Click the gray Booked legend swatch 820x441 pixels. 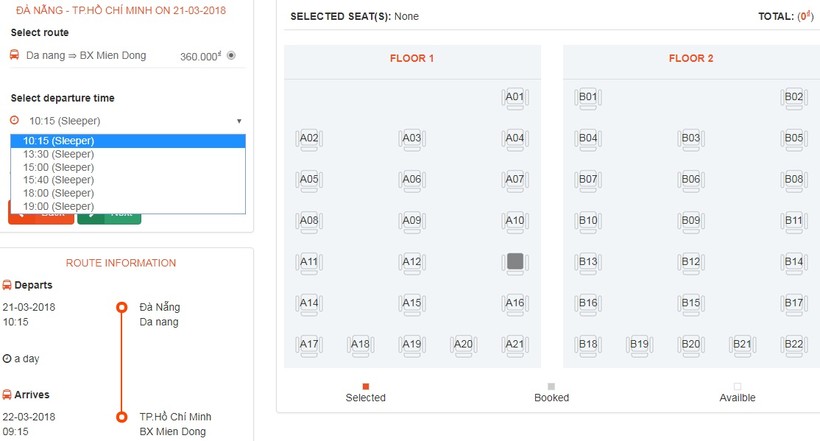pyautogui.click(x=551, y=386)
